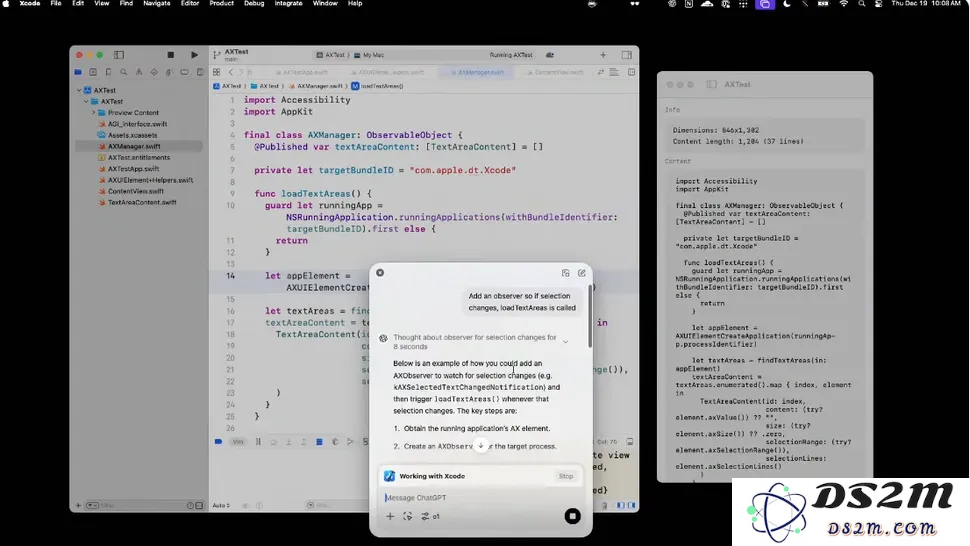The height and width of the screenshot is (546, 970).
Task: Add new file in navigator bottom
Action: [x=79, y=505]
